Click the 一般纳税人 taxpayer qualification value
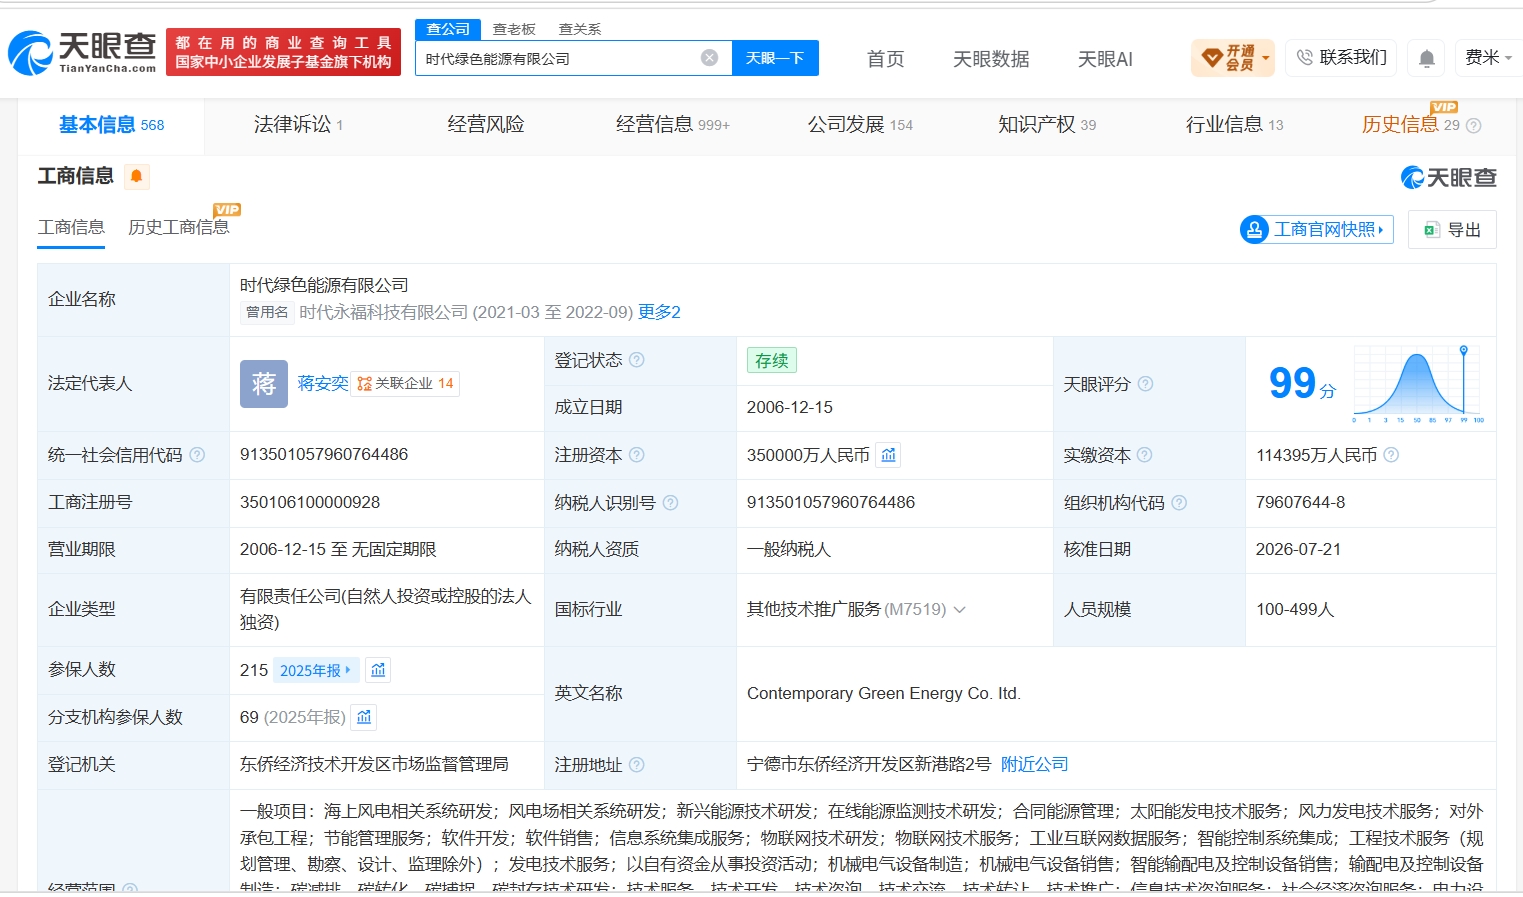 coord(788,549)
